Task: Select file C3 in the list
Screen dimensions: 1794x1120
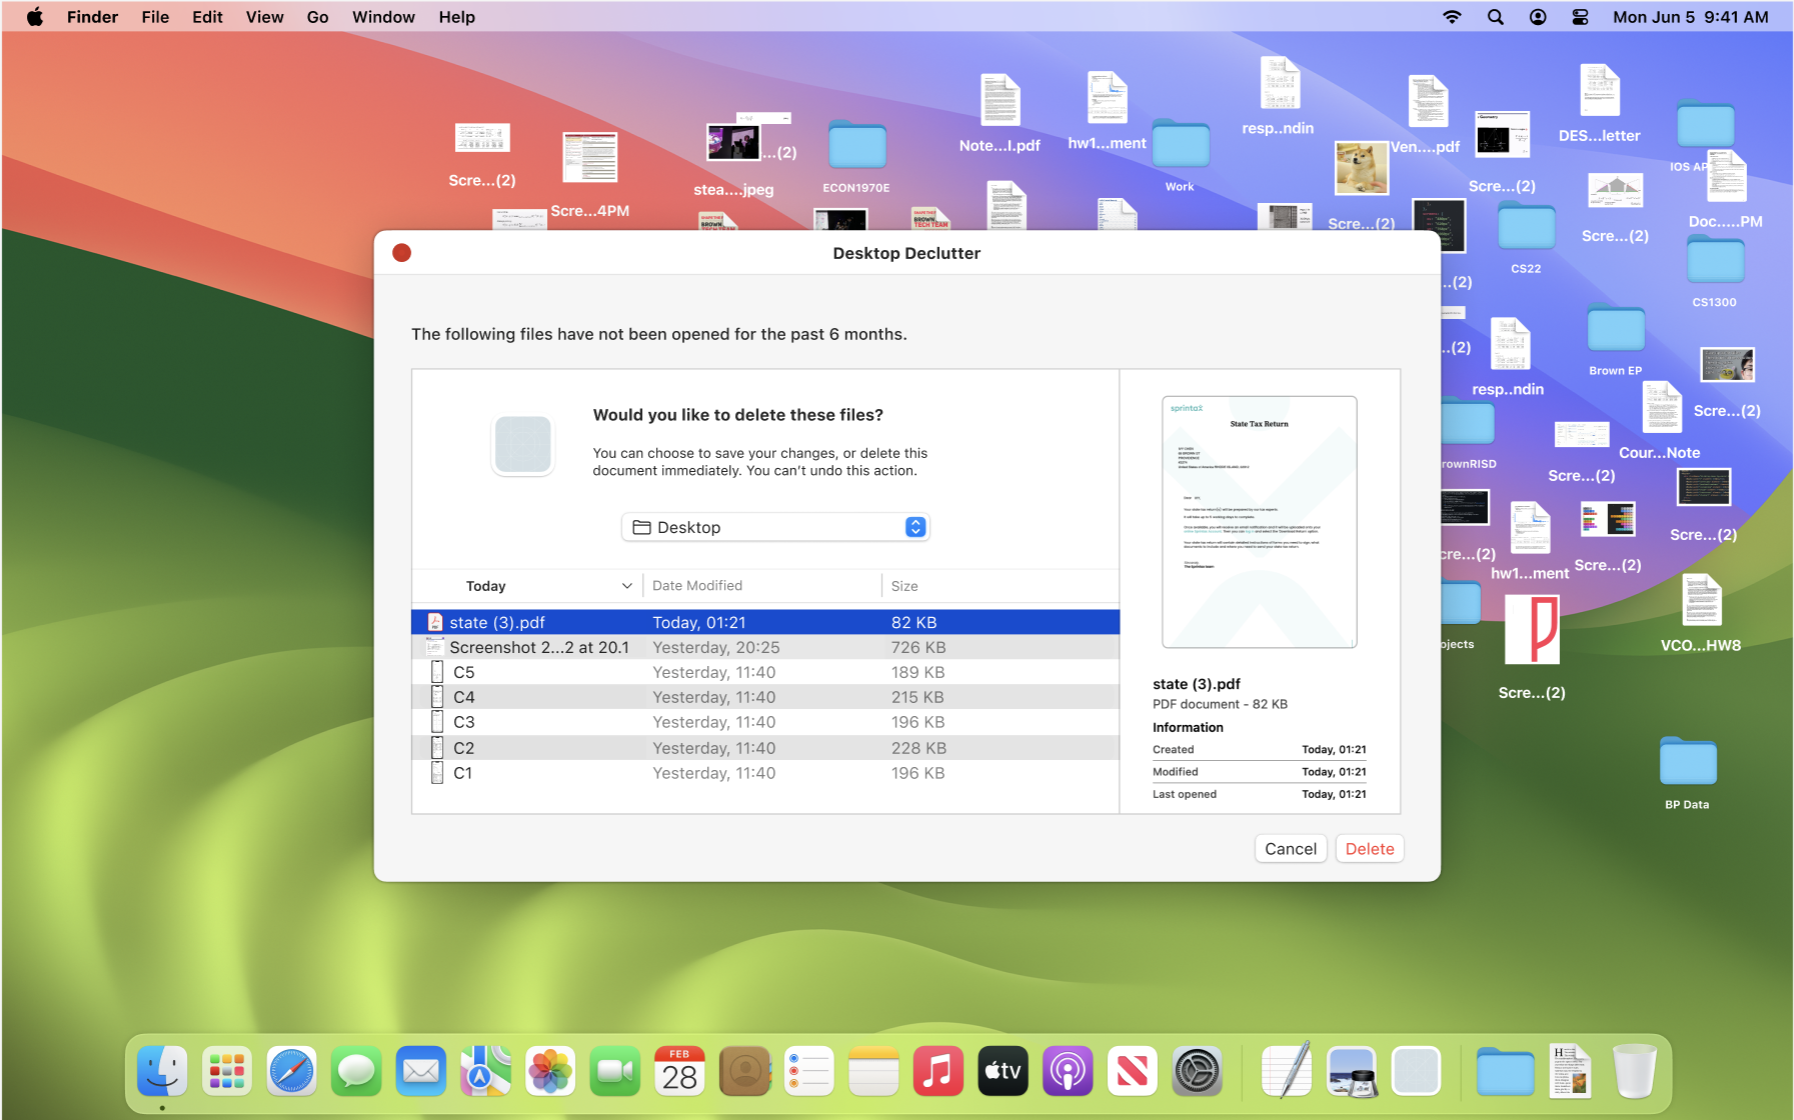Action: click(x=765, y=722)
